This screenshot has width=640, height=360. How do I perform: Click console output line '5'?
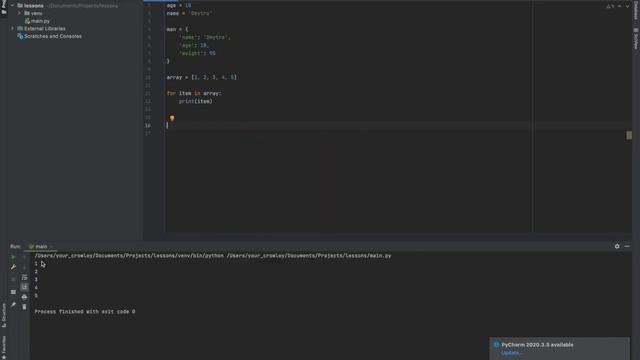pyautogui.click(x=36, y=296)
